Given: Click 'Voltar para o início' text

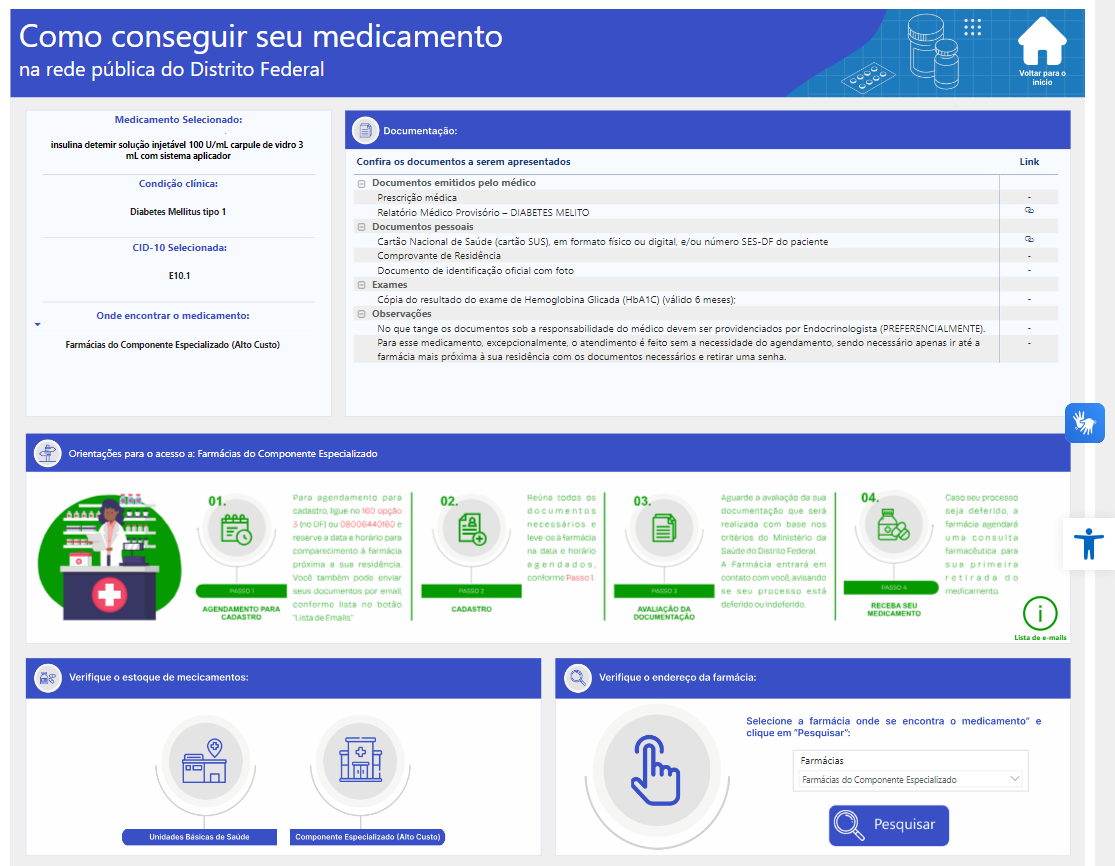Looking at the screenshot, I should click(x=1042, y=77).
